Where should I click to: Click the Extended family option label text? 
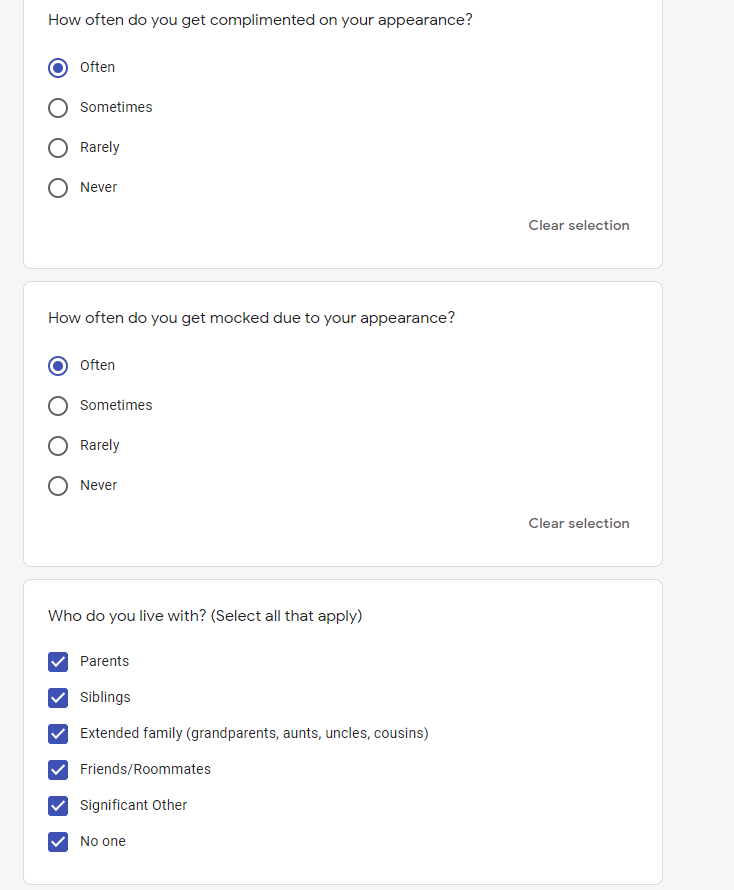(x=254, y=733)
